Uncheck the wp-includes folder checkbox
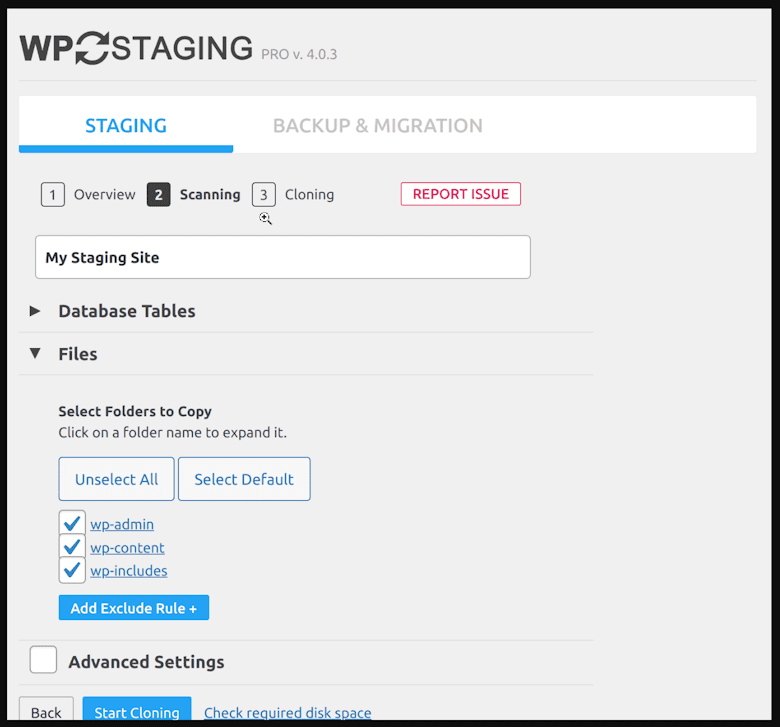The image size is (780, 727). (72, 570)
